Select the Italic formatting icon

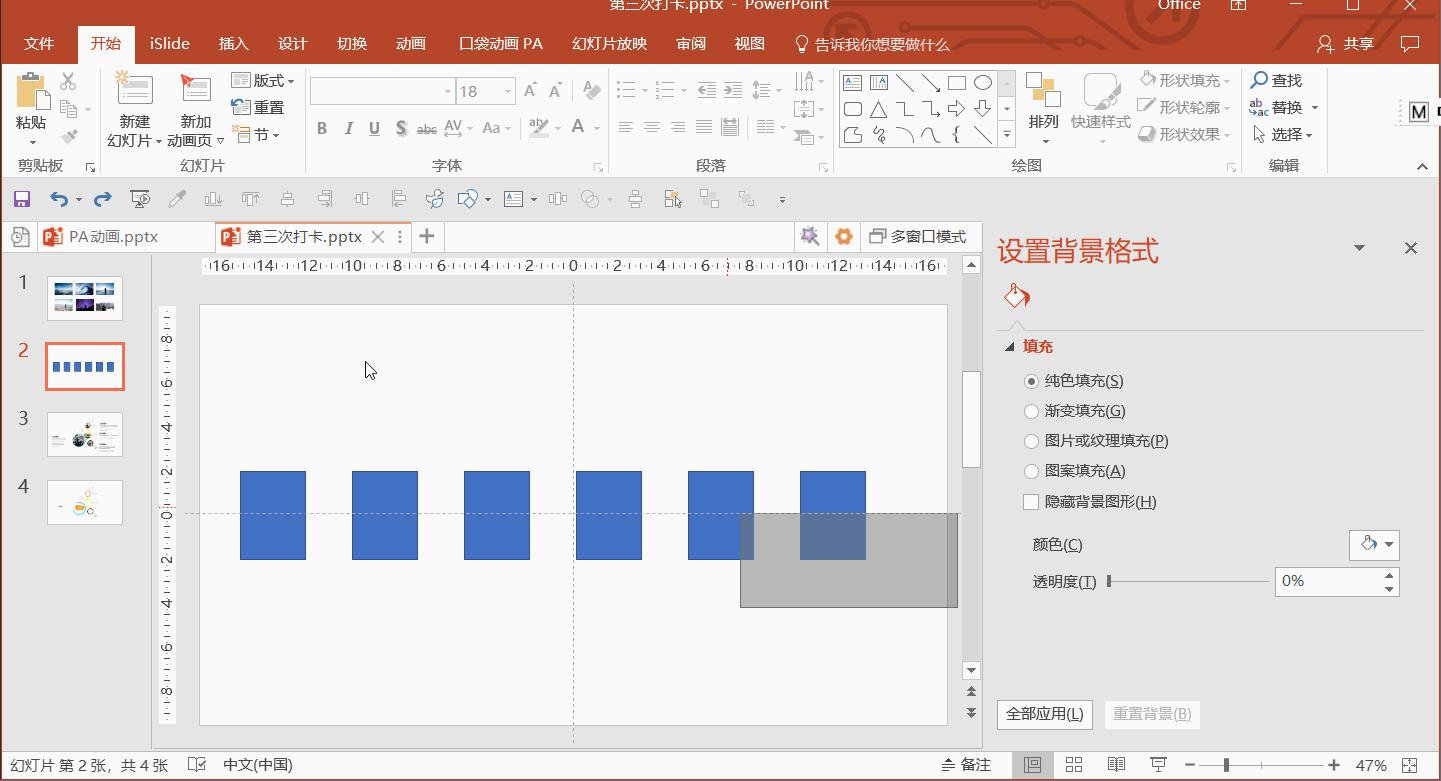[x=348, y=128]
